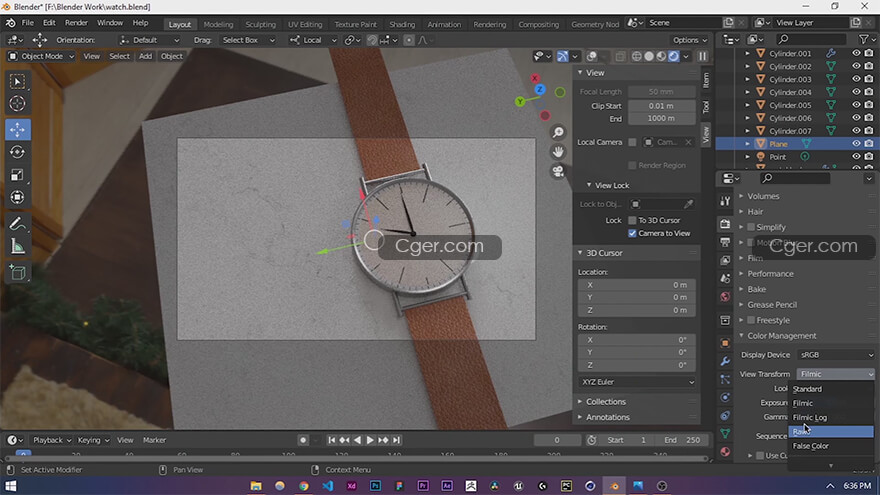Click the pan view hand icon

click(558, 152)
